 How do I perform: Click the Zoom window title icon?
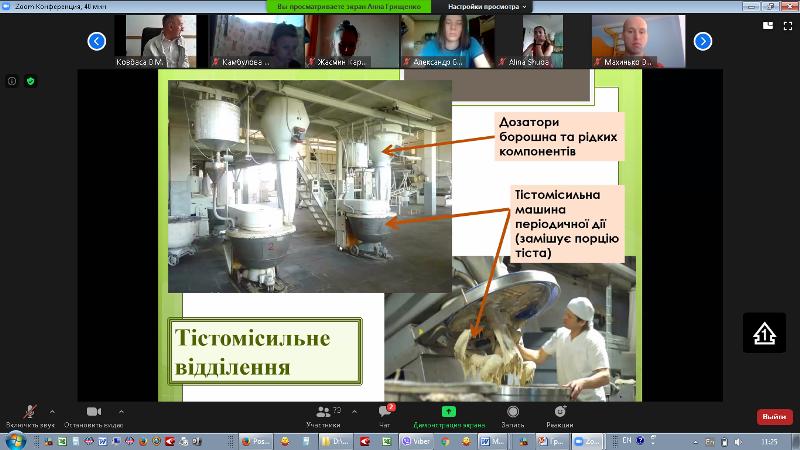[x=6, y=6]
